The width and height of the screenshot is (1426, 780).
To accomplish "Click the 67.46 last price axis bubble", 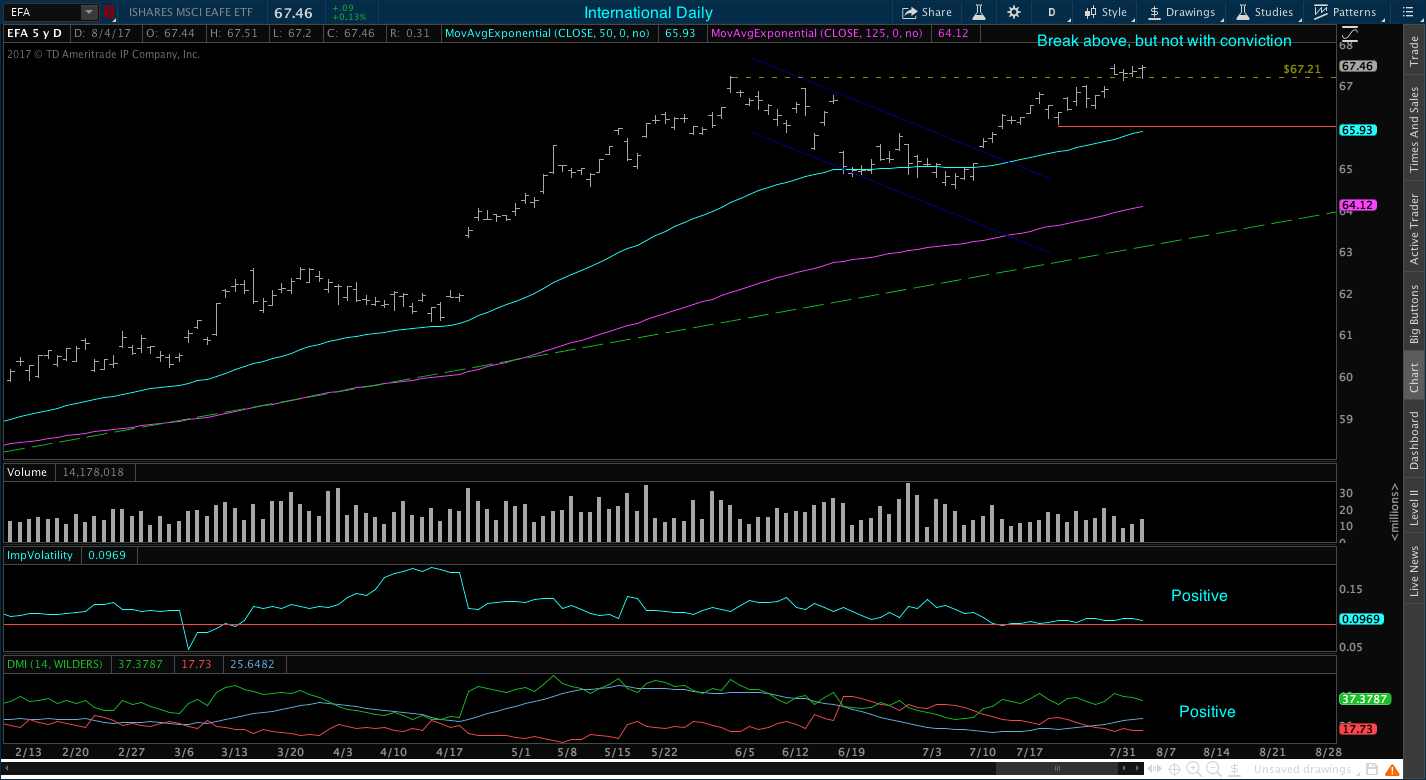I will [1358, 66].
